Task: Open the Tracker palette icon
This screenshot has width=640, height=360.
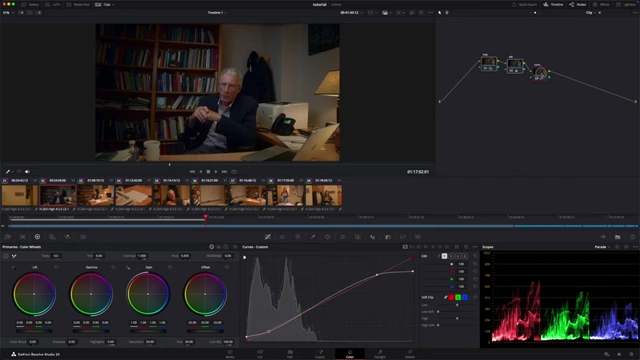Action: 342,237
